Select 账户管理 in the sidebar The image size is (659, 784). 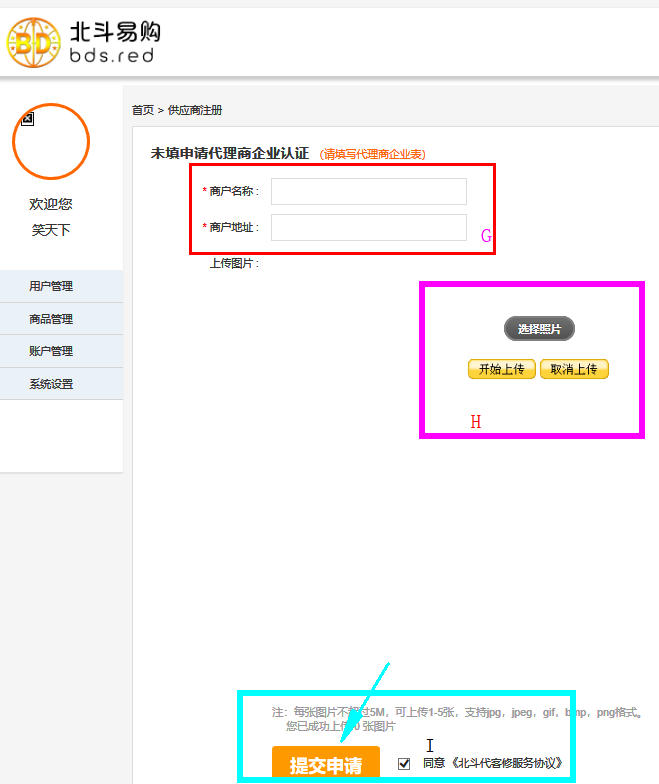[51, 352]
